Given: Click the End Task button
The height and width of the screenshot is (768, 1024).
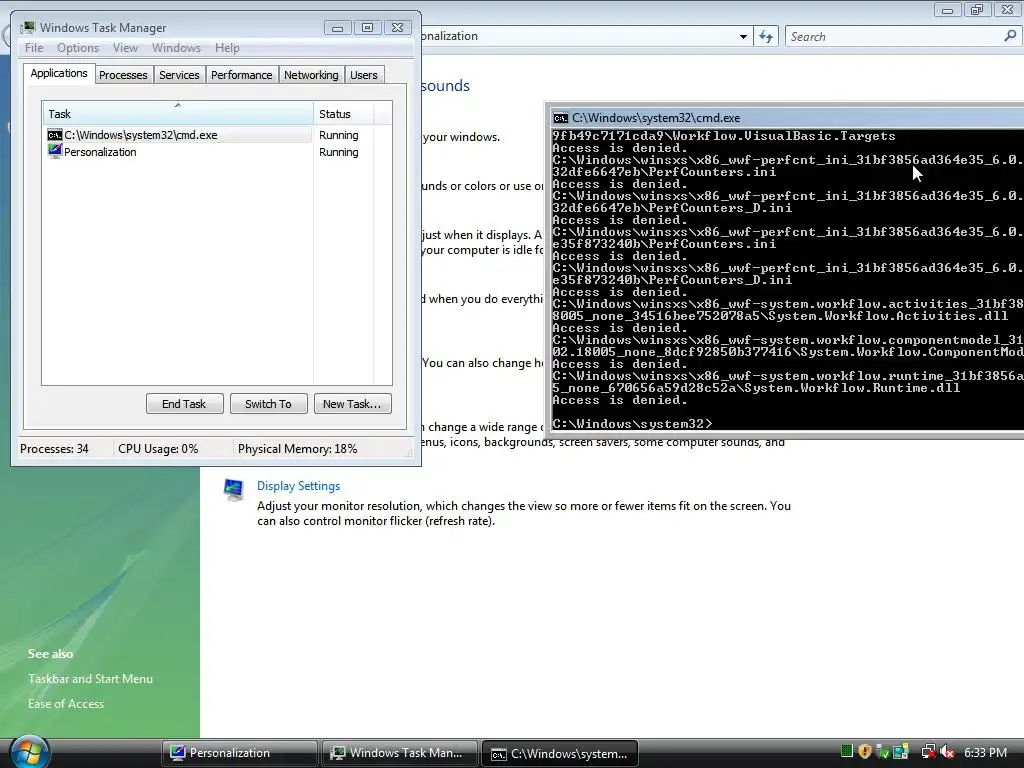Looking at the screenshot, I should [184, 404].
